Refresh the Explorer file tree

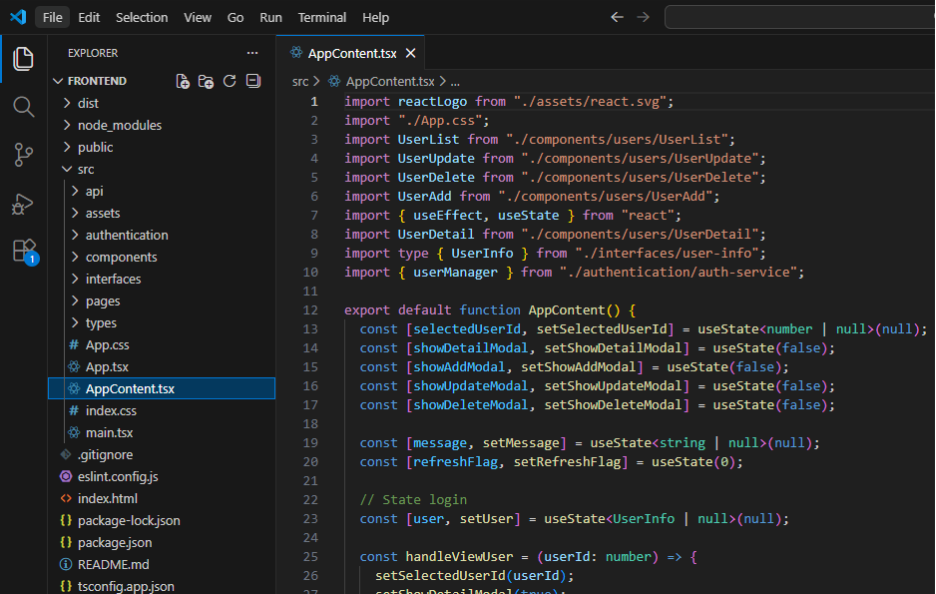(230, 81)
